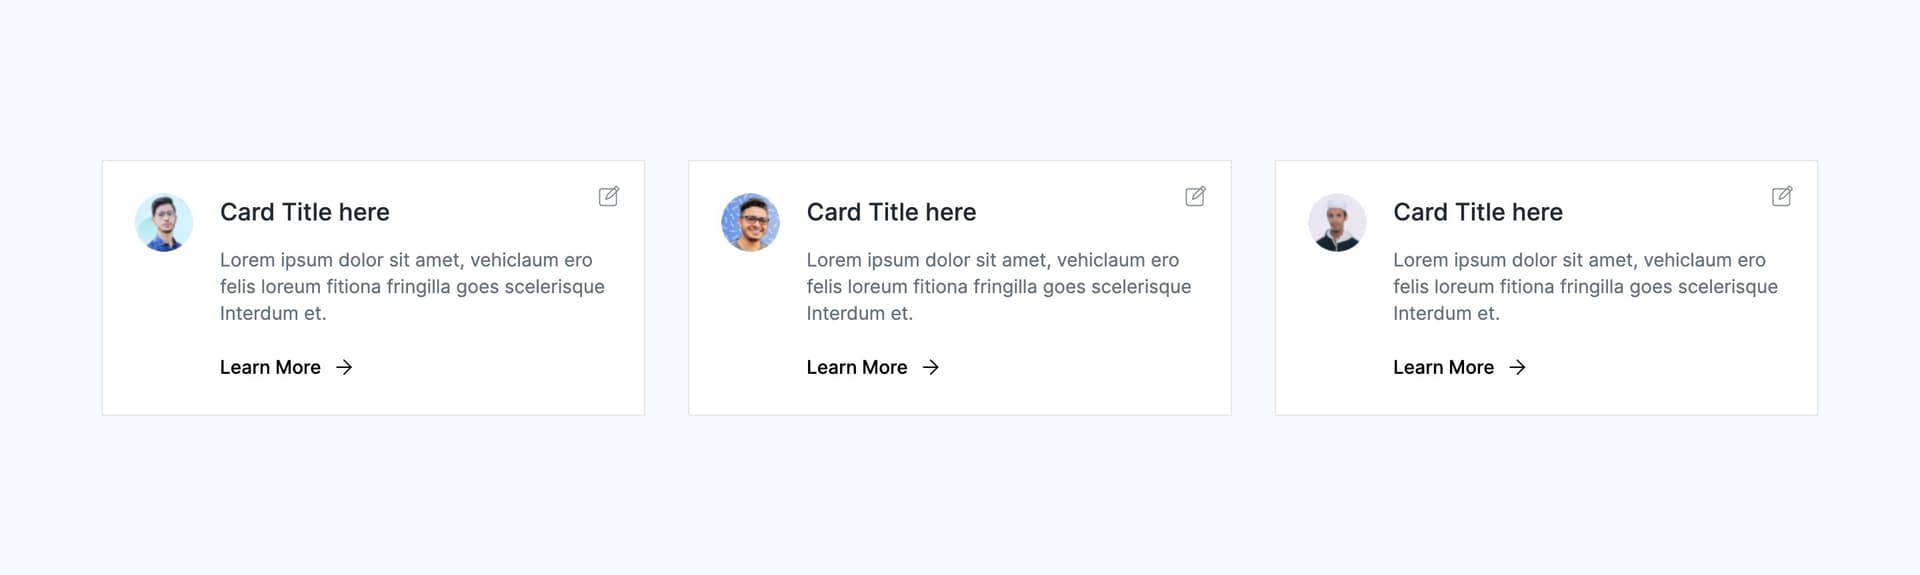1920x575 pixels.
Task: Follow the Learn More link in the first card
Action: point(270,367)
